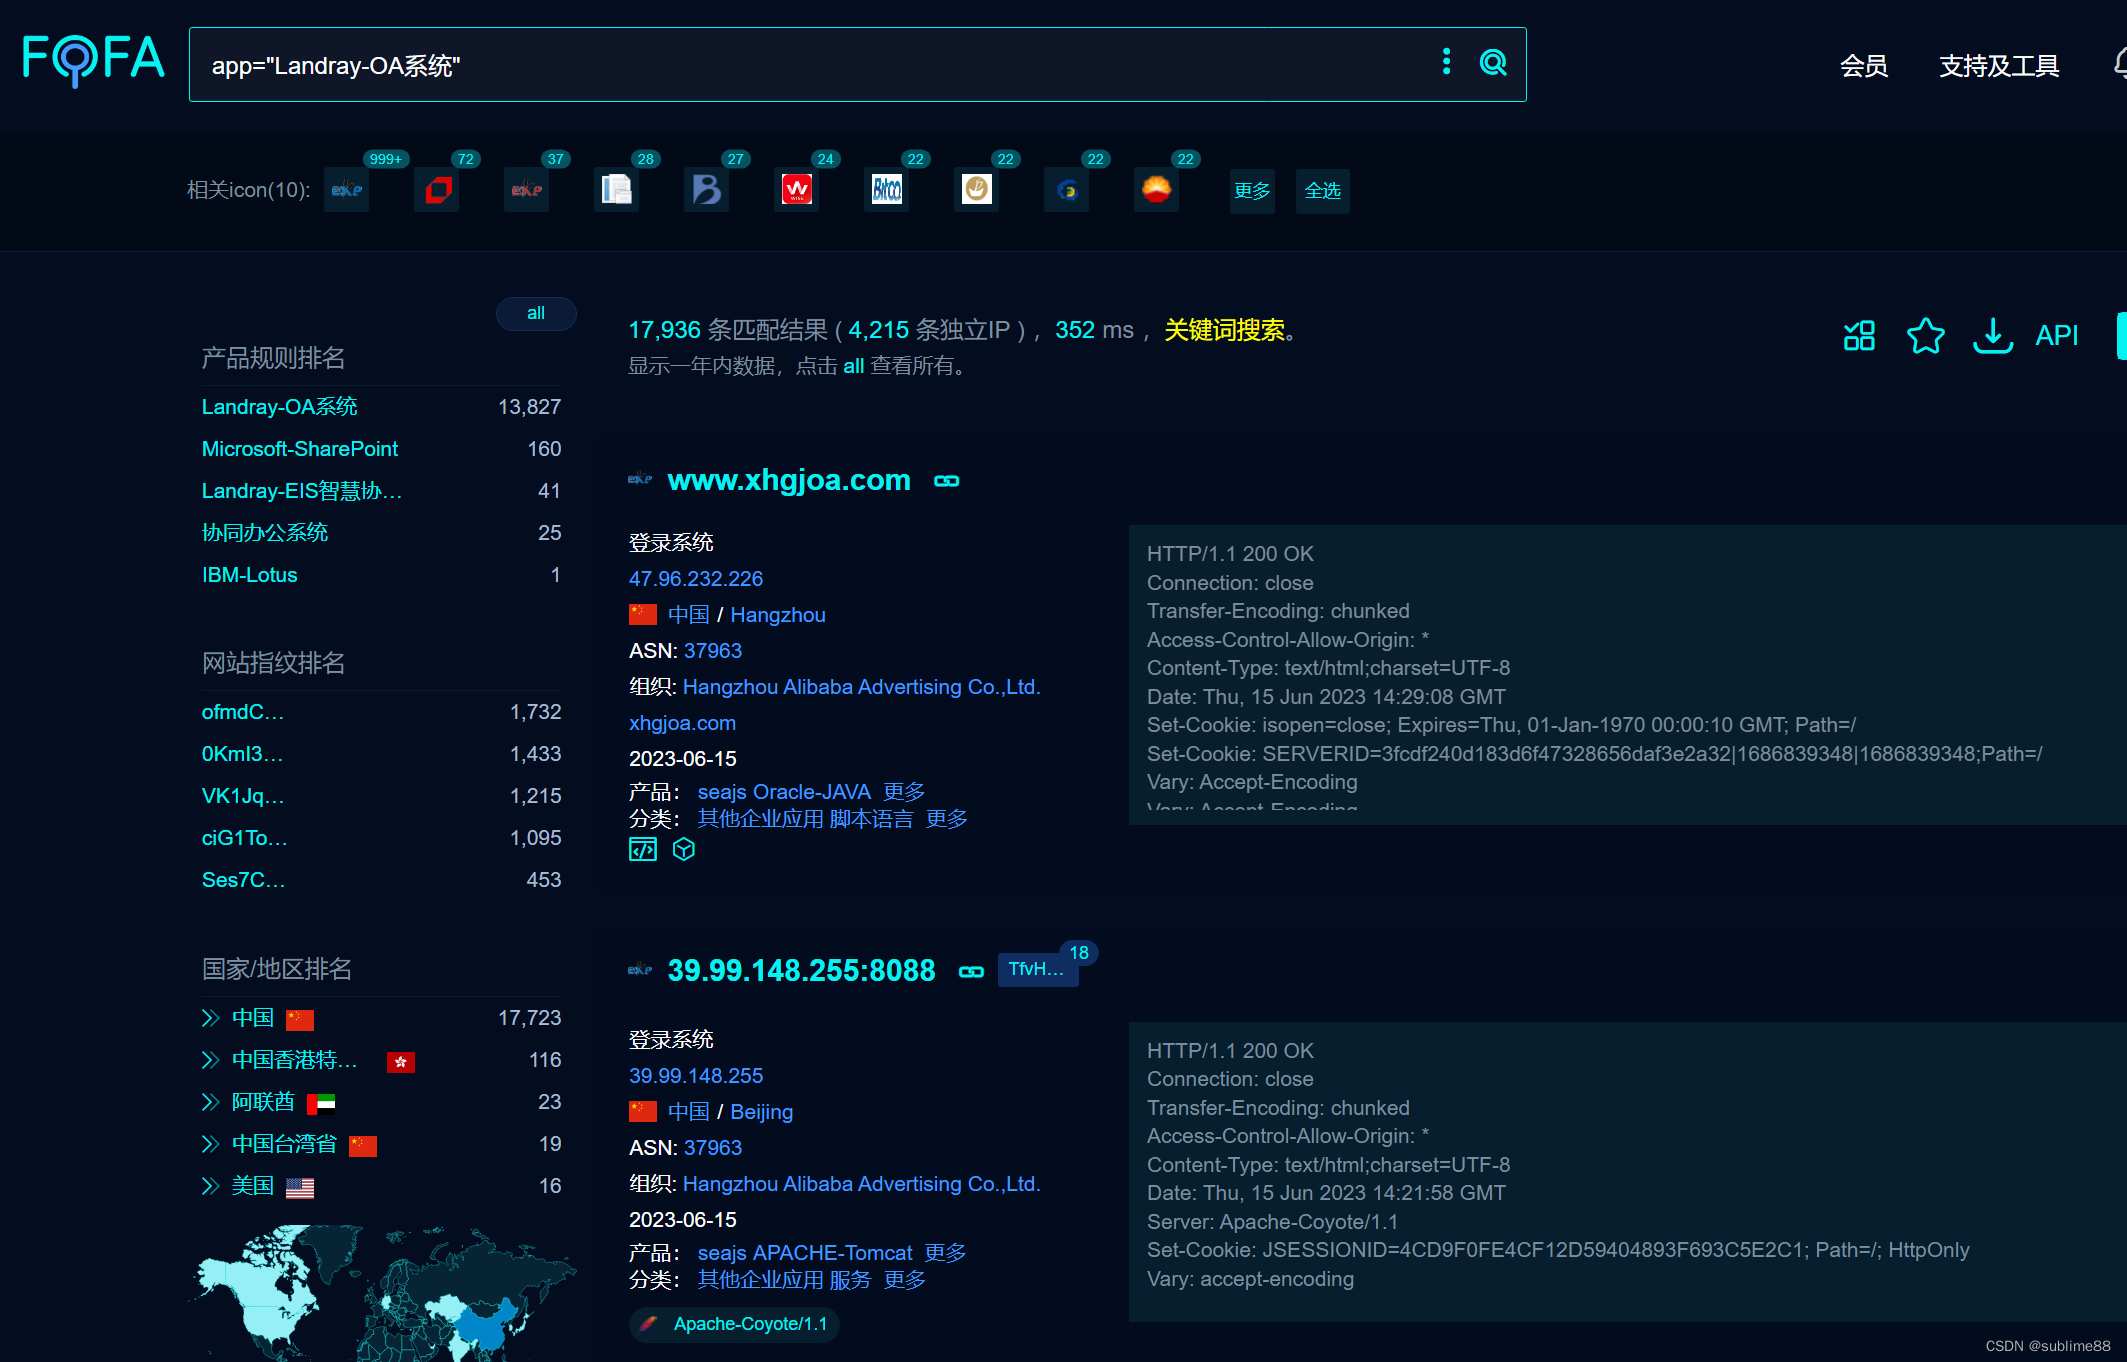Filter by ofmdC… fingerprint
The width and height of the screenshot is (2127, 1362).
(243, 712)
